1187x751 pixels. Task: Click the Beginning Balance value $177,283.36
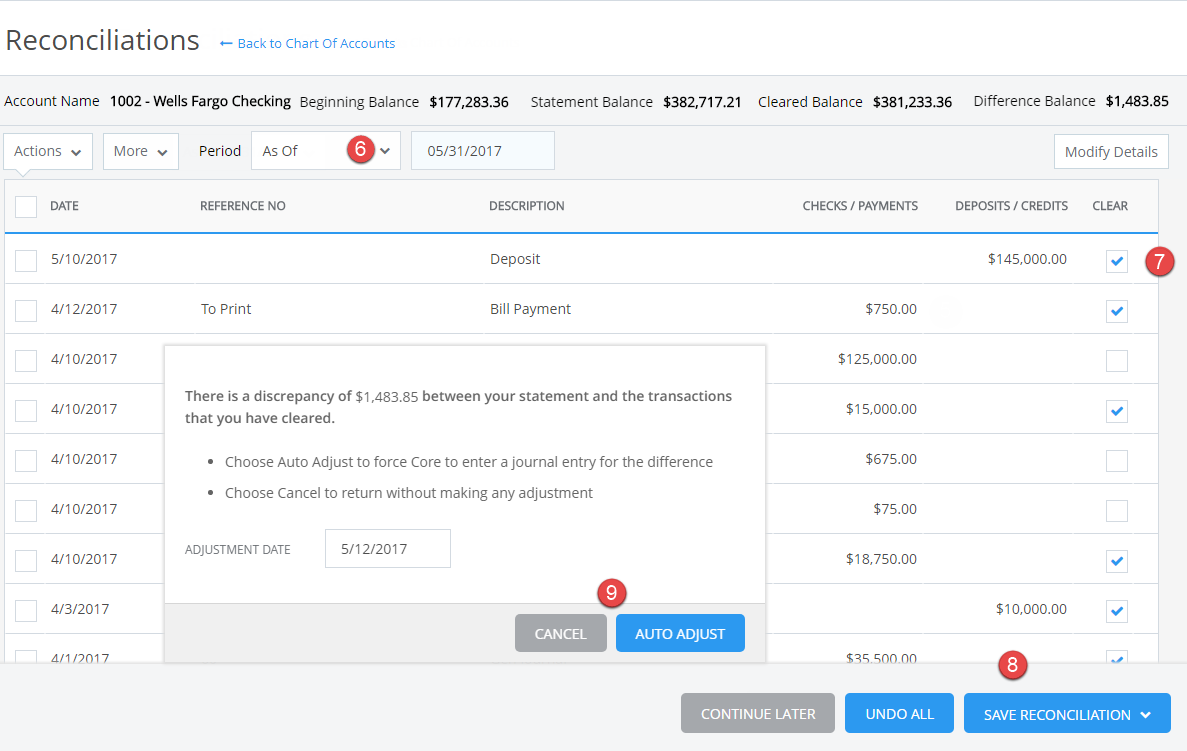point(469,102)
